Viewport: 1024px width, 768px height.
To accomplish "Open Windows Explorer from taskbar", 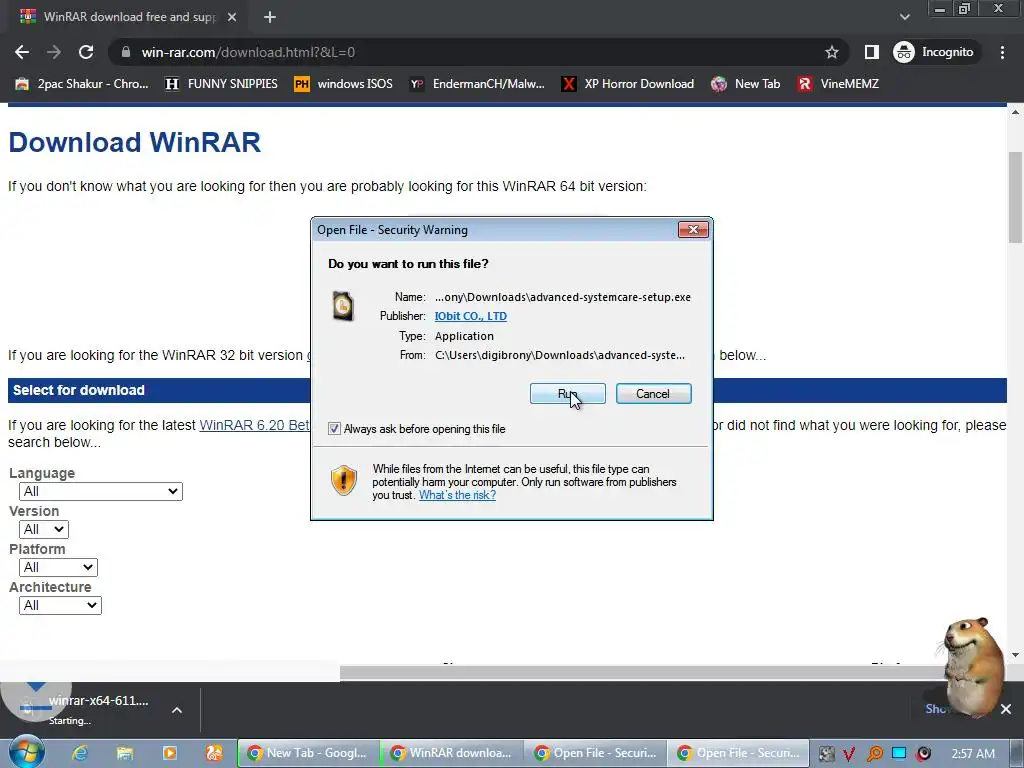I will pyautogui.click(x=125, y=753).
